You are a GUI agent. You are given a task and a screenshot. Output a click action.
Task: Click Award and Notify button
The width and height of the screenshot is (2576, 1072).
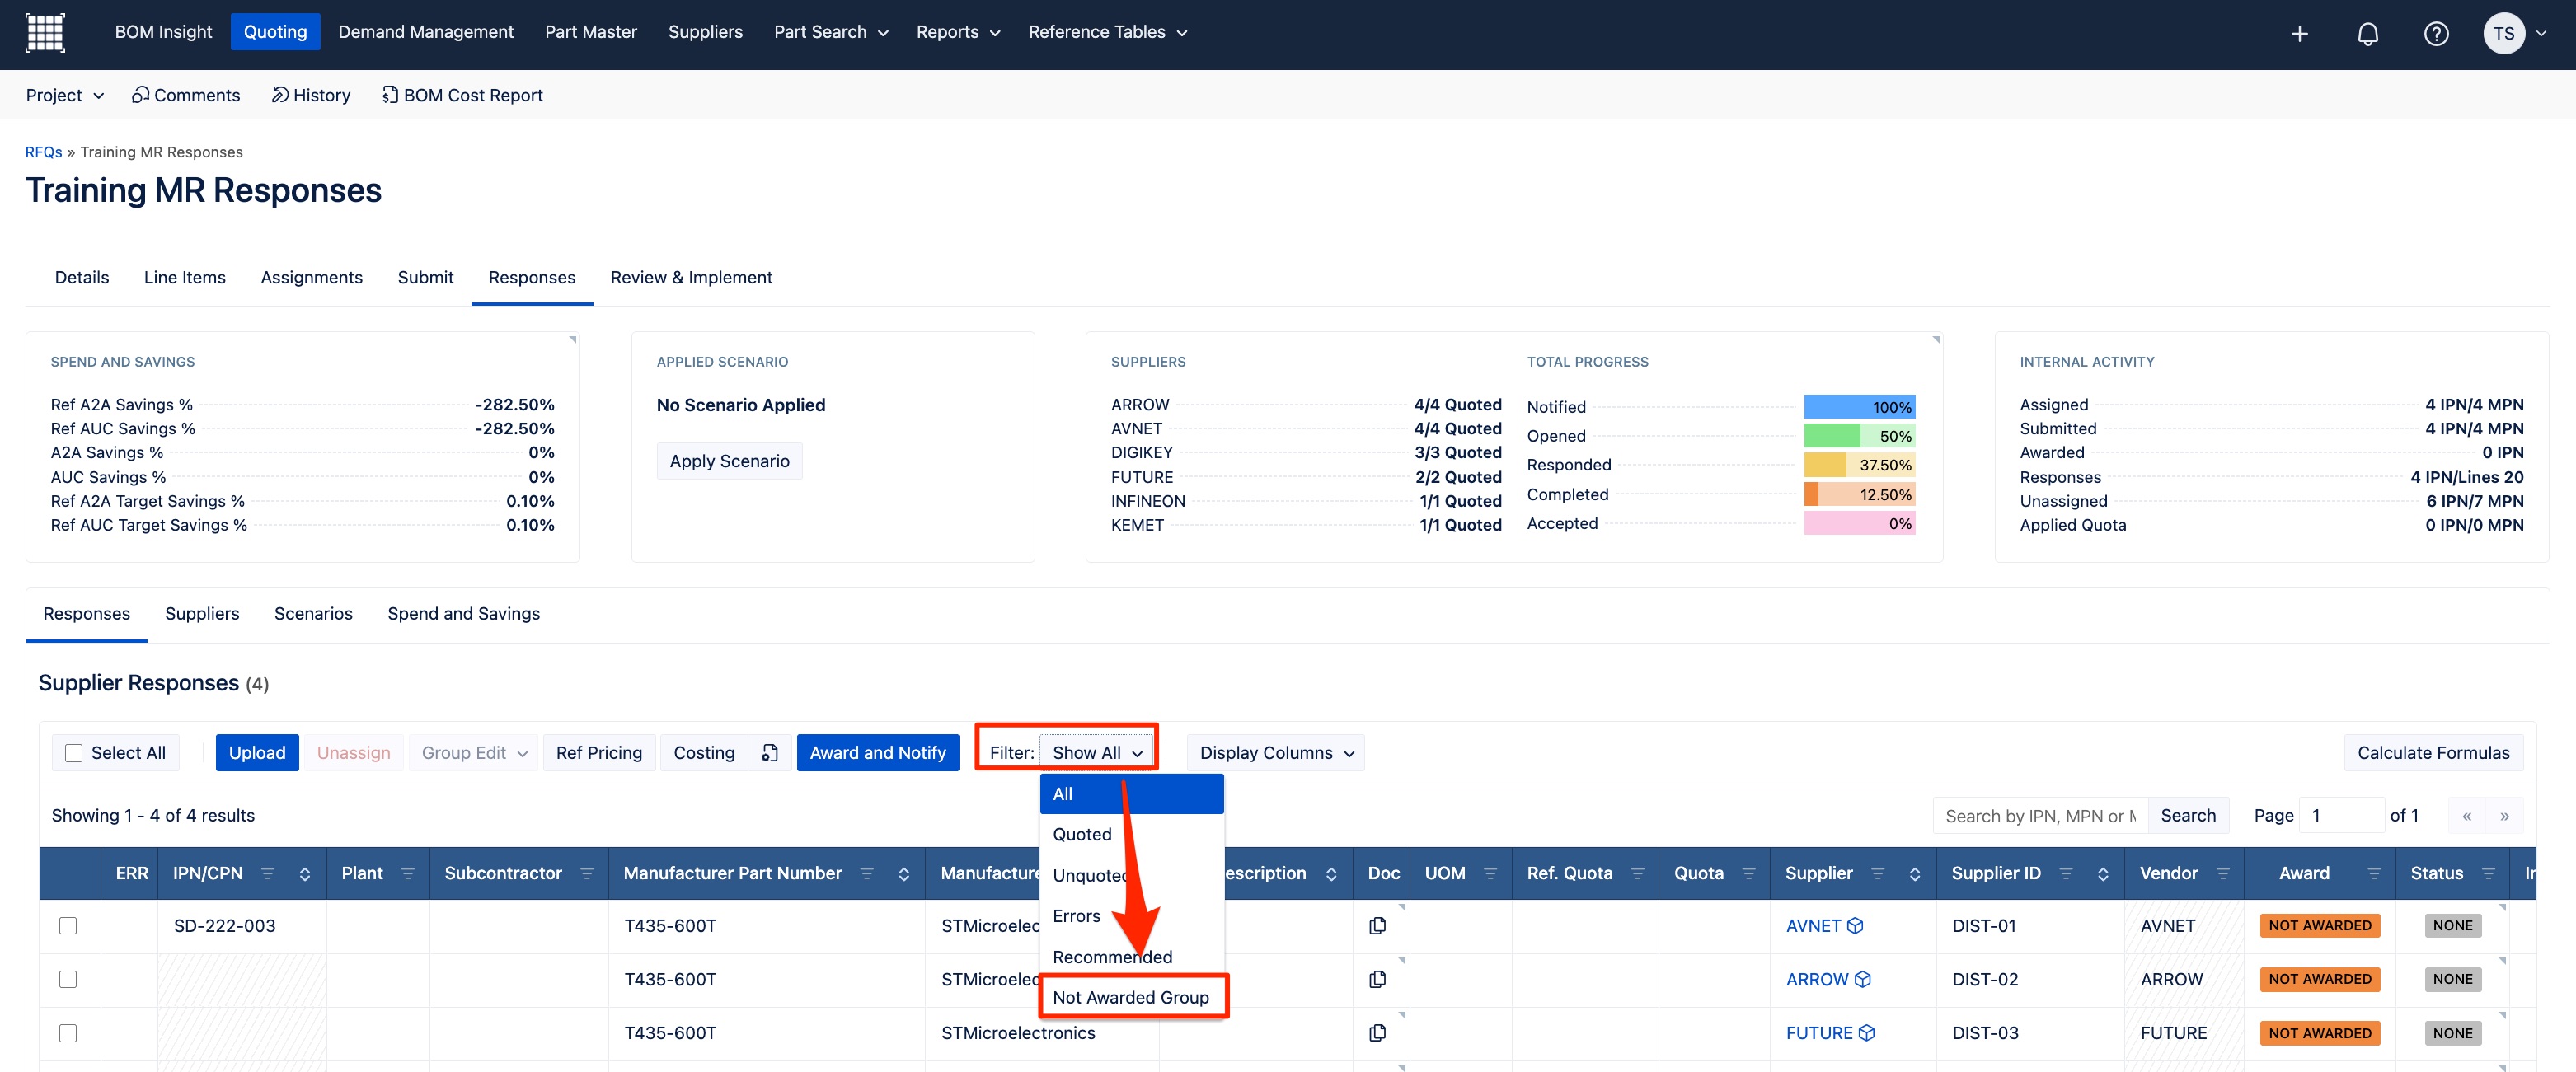pyautogui.click(x=878, y=753)
